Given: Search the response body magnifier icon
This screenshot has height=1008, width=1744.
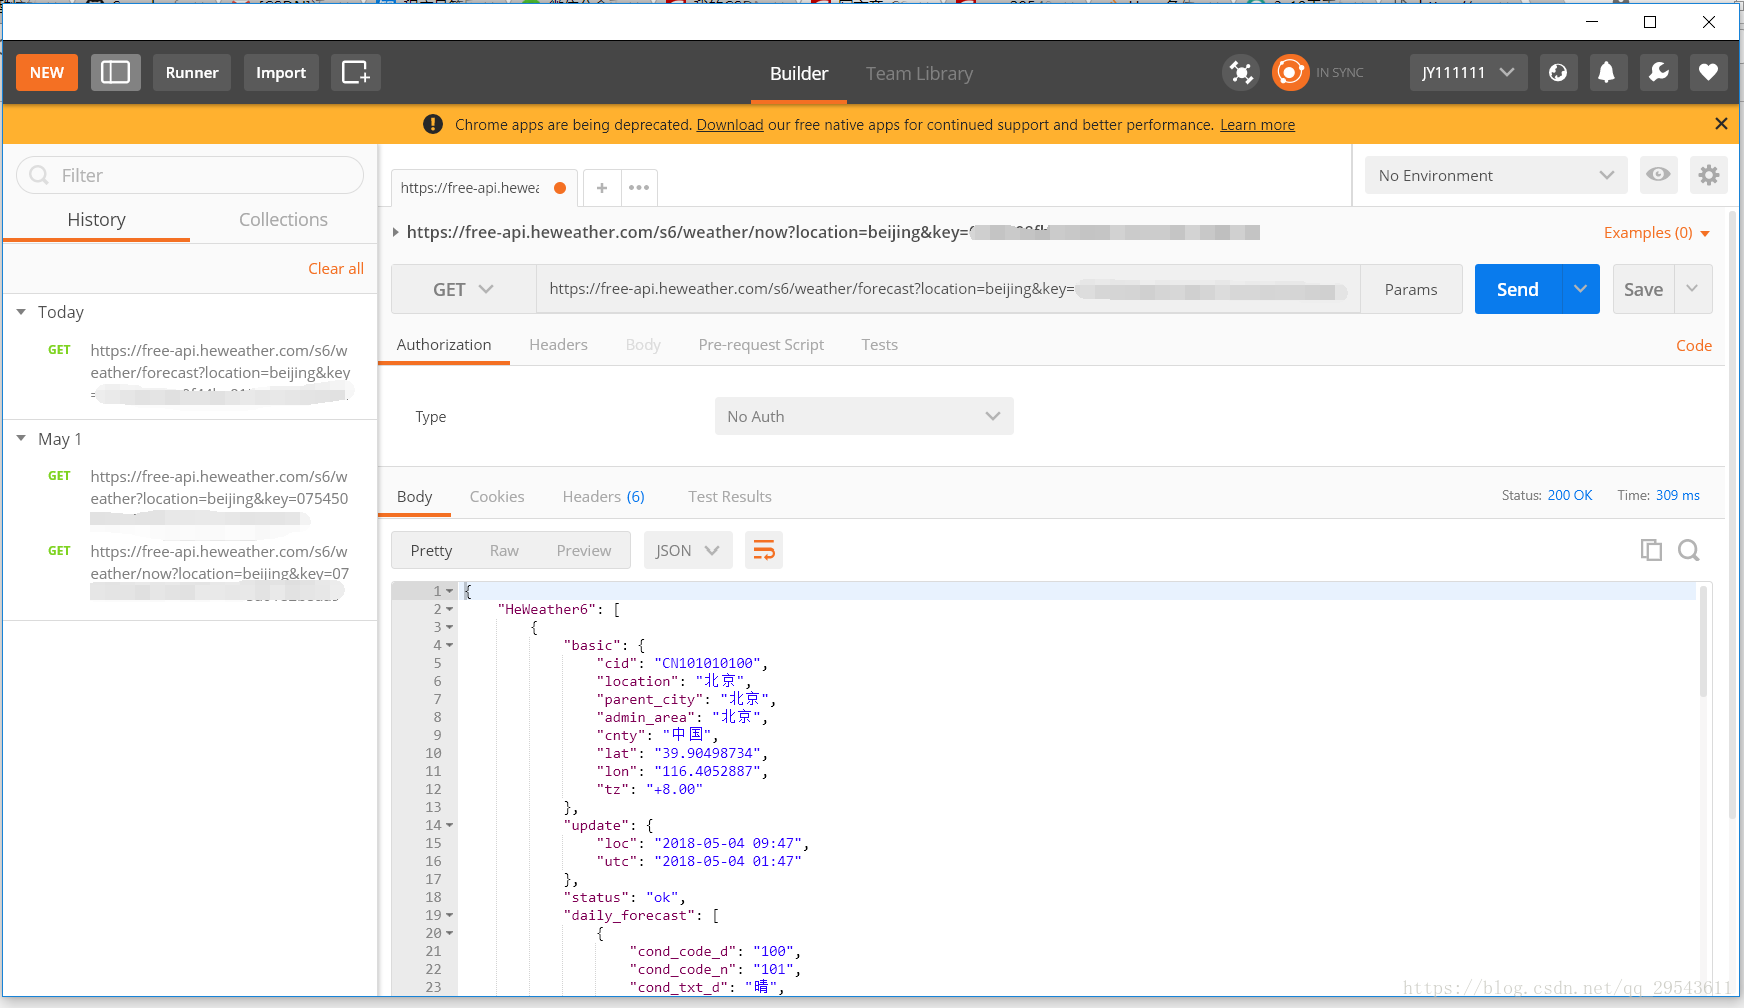Looking at the screenshot, I should pos(1689,550).
